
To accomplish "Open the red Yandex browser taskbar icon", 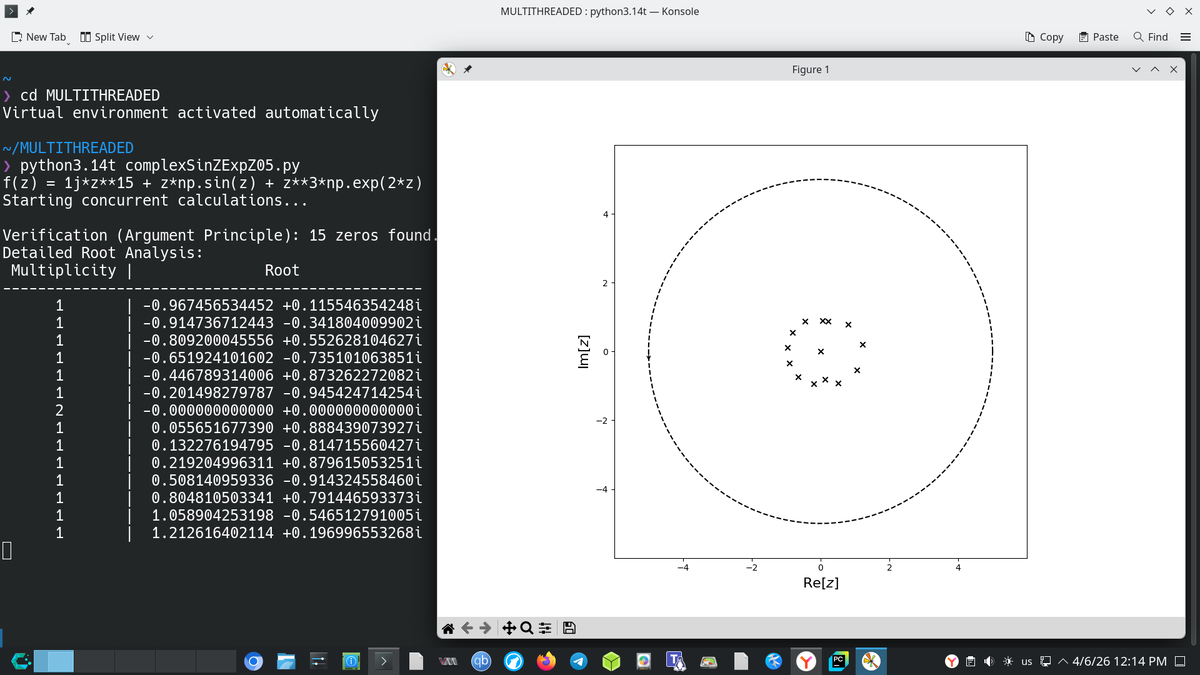I will pos(806,661).
